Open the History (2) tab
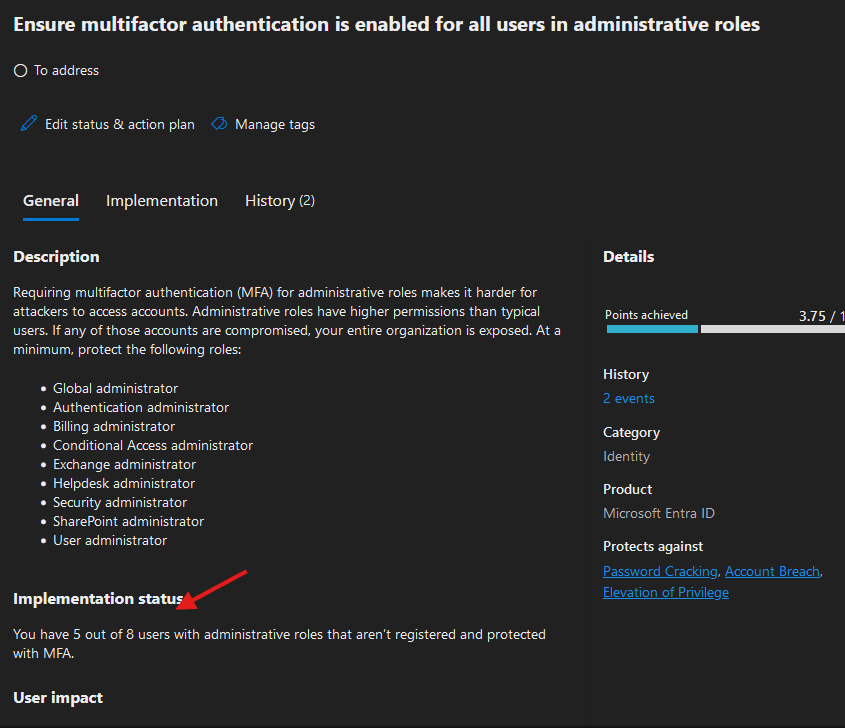 point(280,201)
